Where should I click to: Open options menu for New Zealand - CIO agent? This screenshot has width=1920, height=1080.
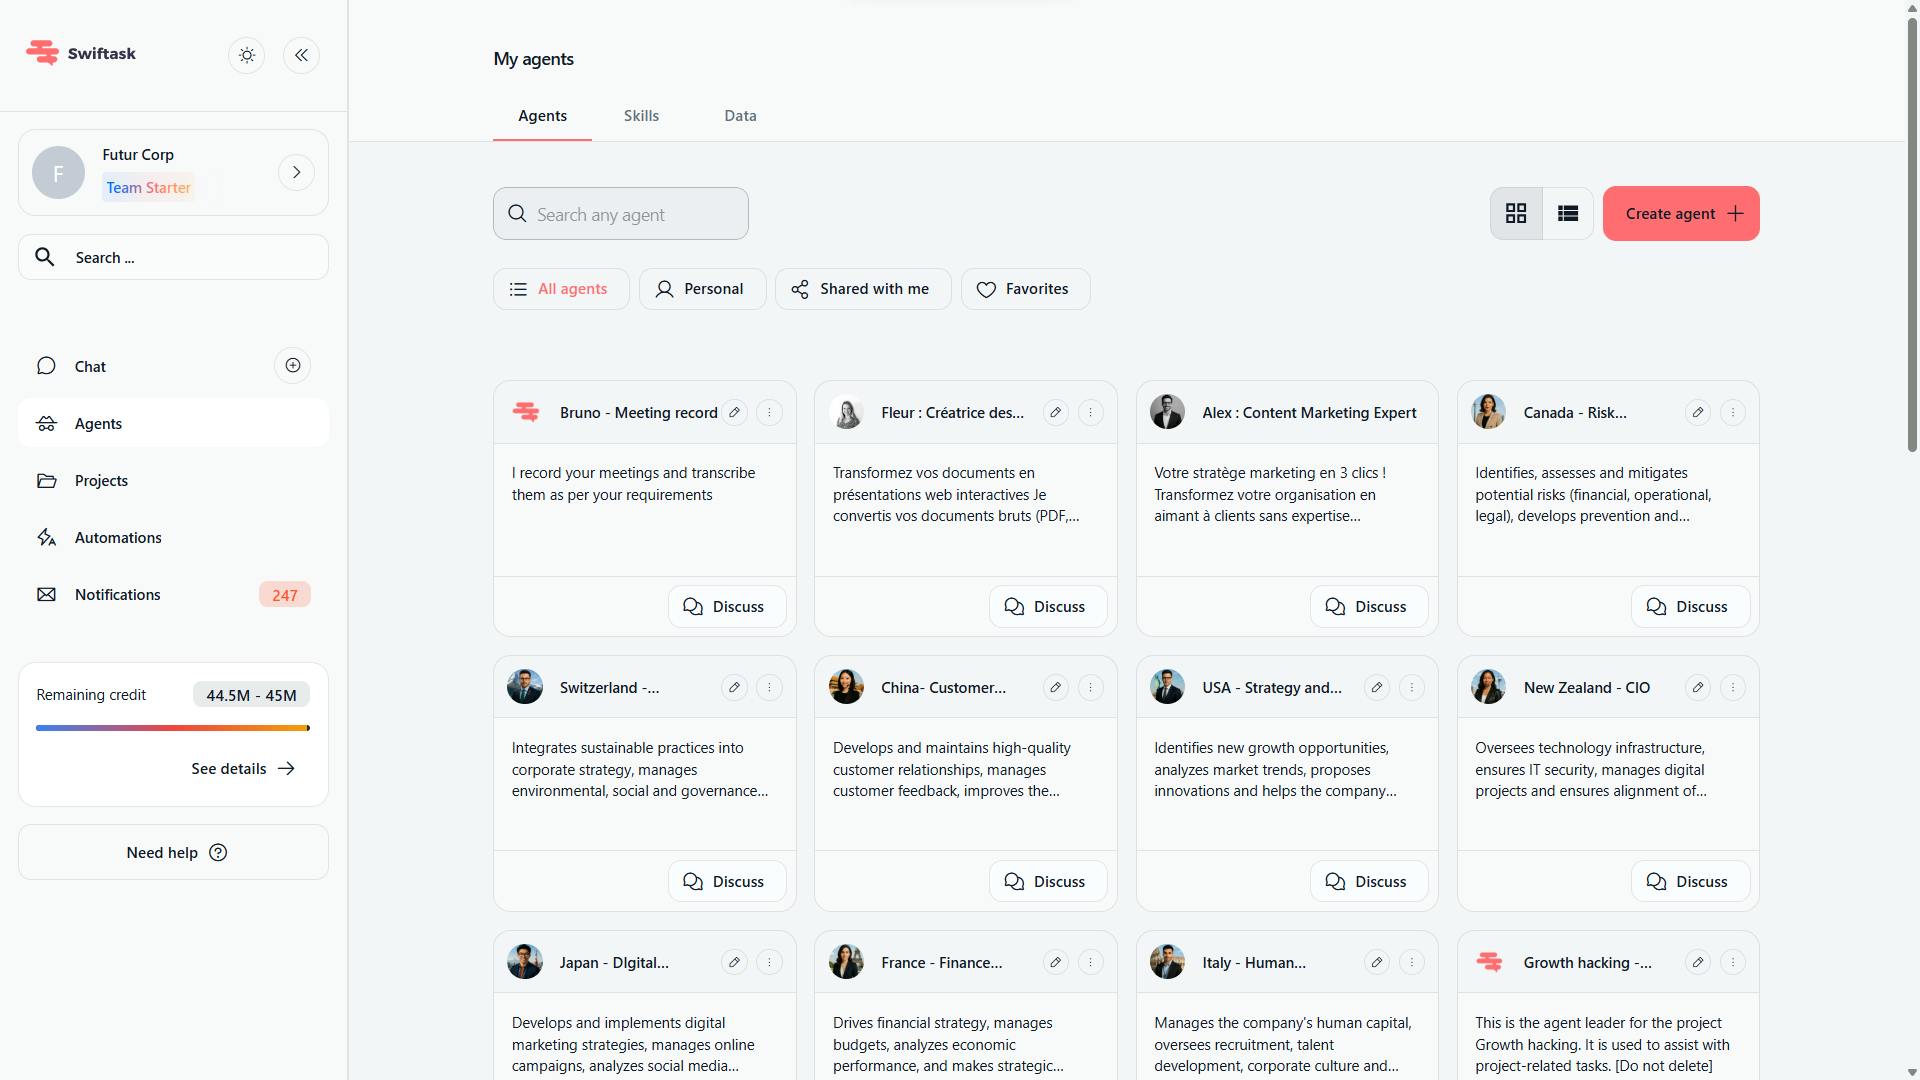tap(1733, 687)
